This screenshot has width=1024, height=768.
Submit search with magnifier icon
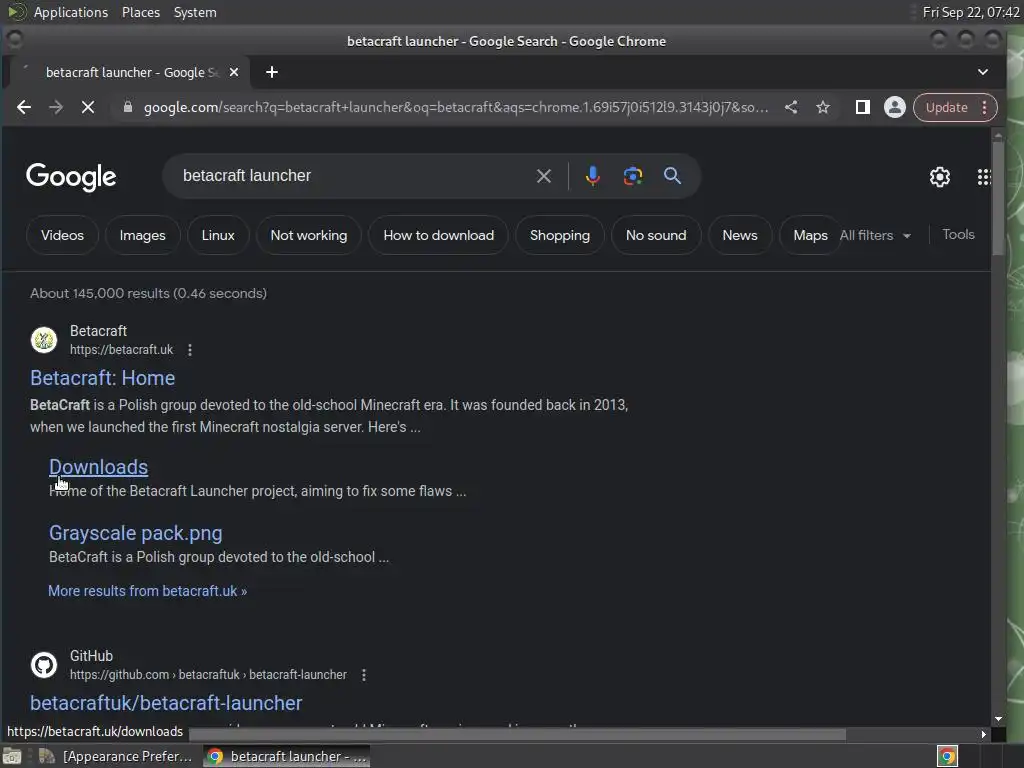pos(672,176)
